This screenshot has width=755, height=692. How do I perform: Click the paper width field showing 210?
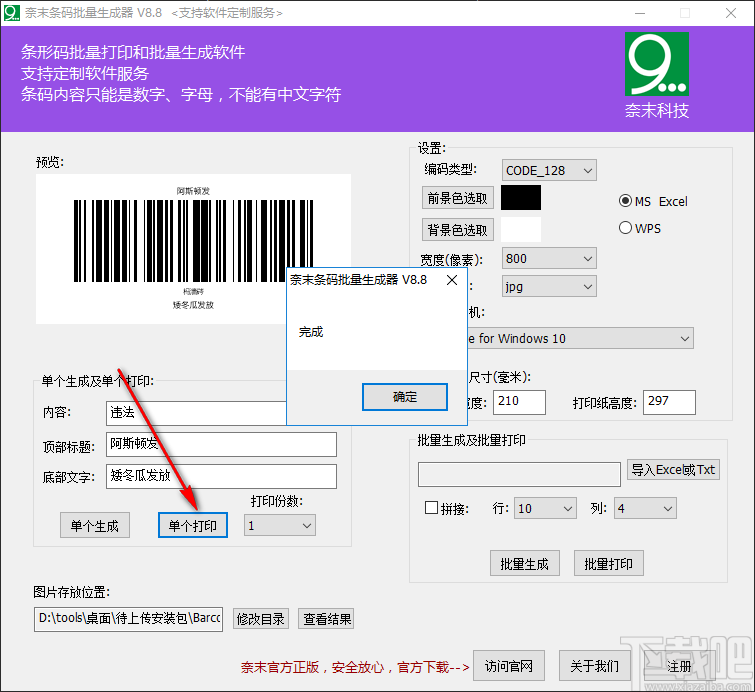pyautogui.click(x=519, y=402)
